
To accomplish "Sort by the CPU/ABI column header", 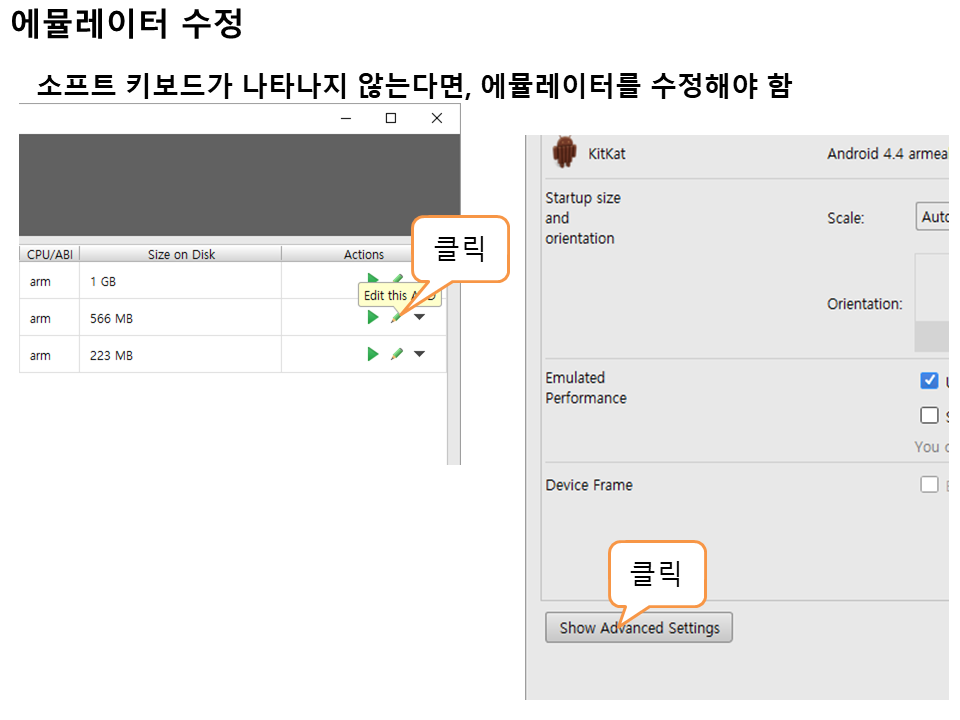I will point(49,254).
